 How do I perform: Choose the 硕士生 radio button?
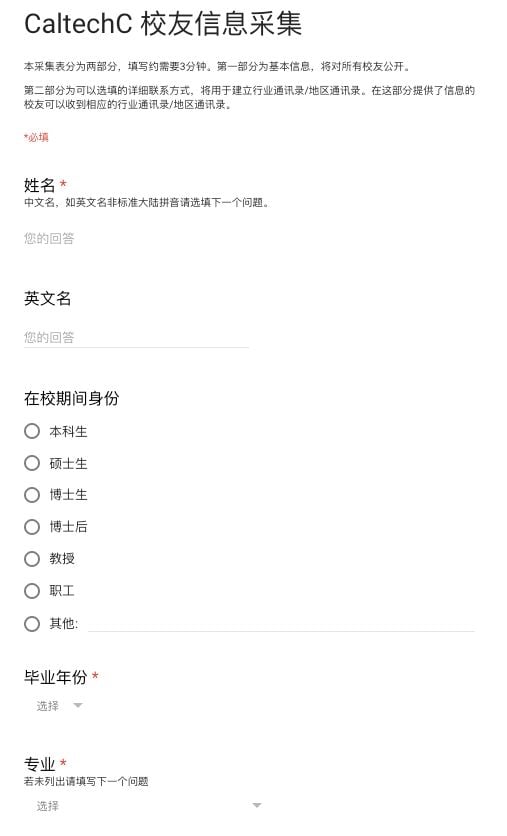point(32,463)
